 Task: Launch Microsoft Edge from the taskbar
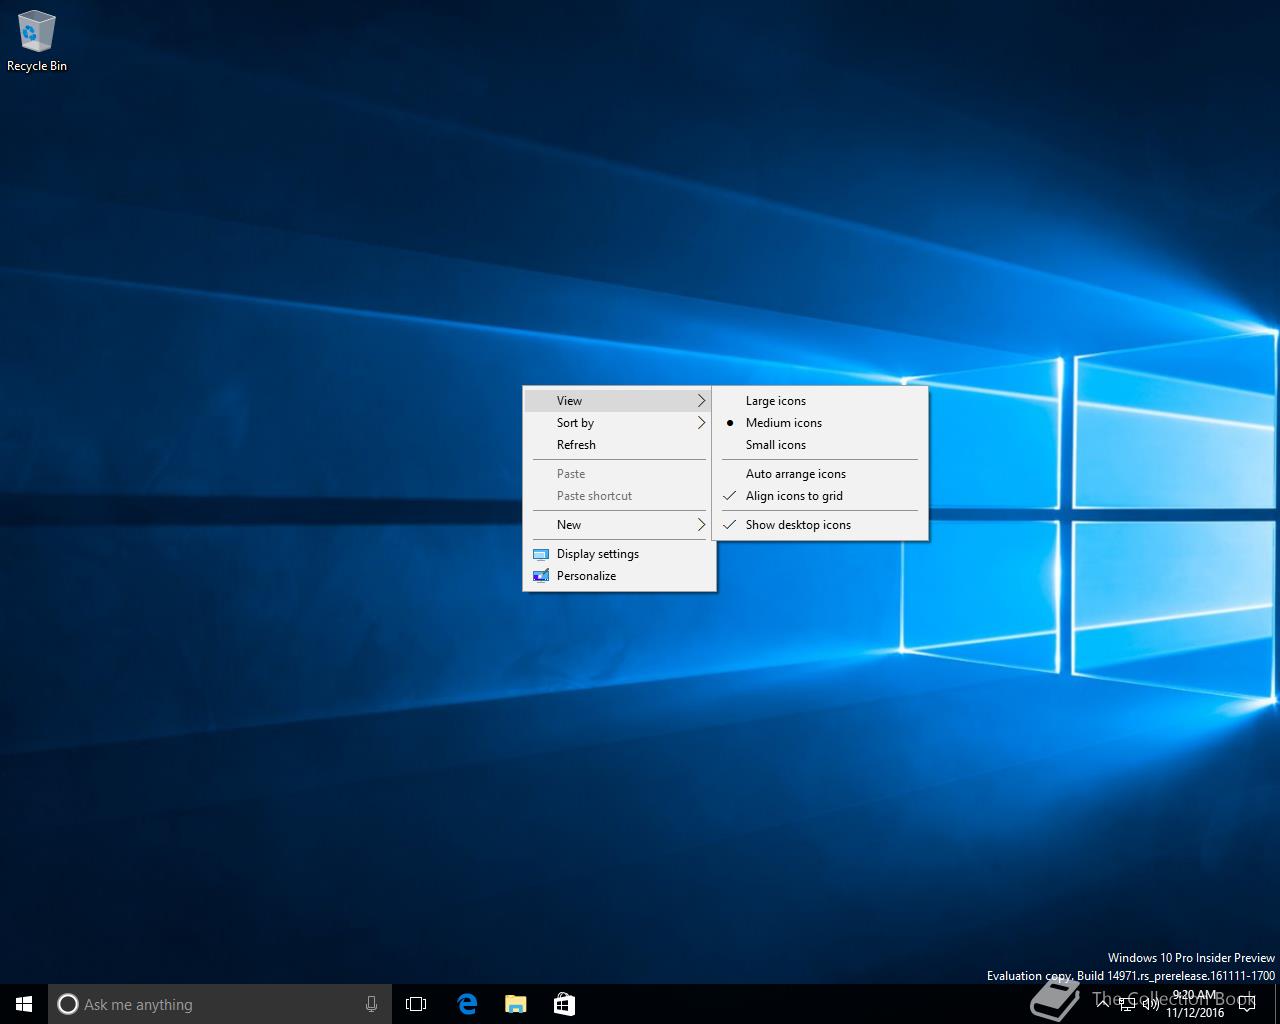[x=467, y=1004]
